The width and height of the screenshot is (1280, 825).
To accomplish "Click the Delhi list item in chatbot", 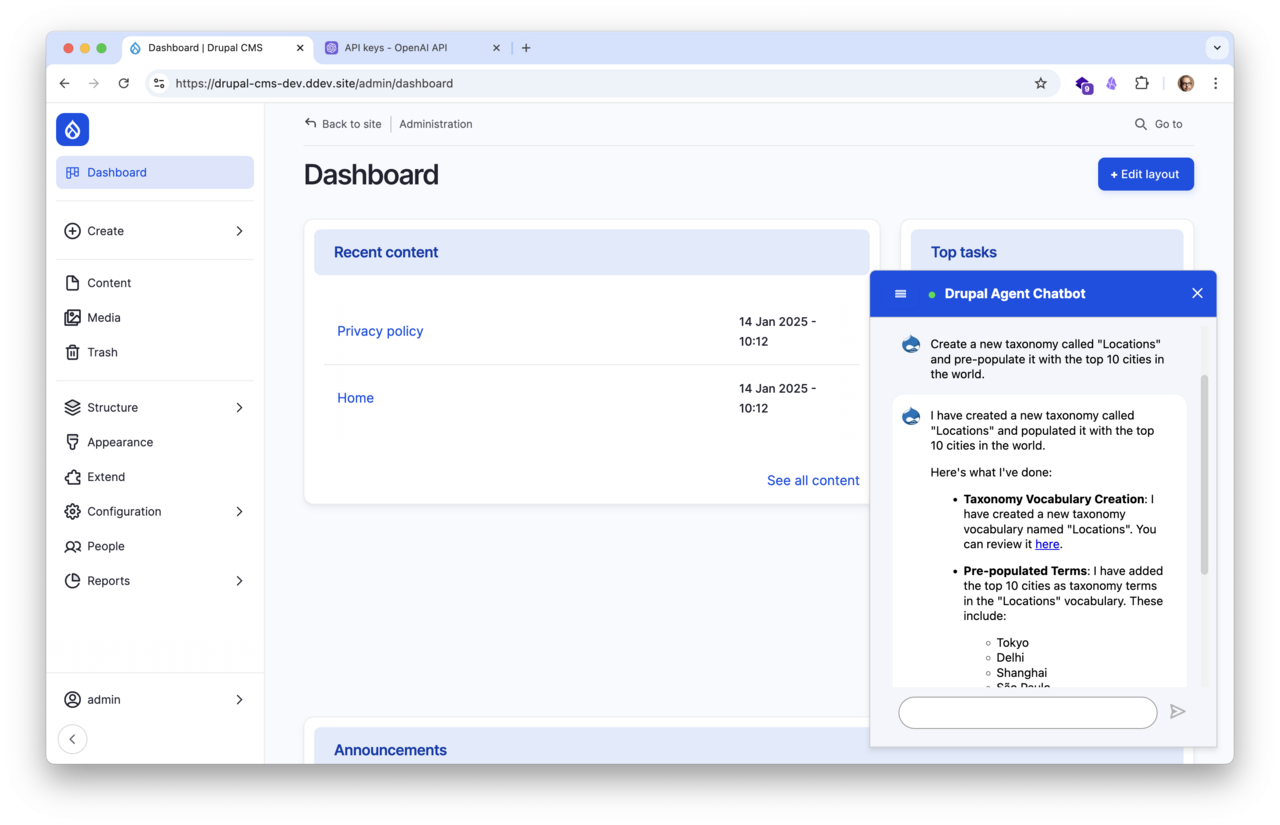I will point(1010,658).
